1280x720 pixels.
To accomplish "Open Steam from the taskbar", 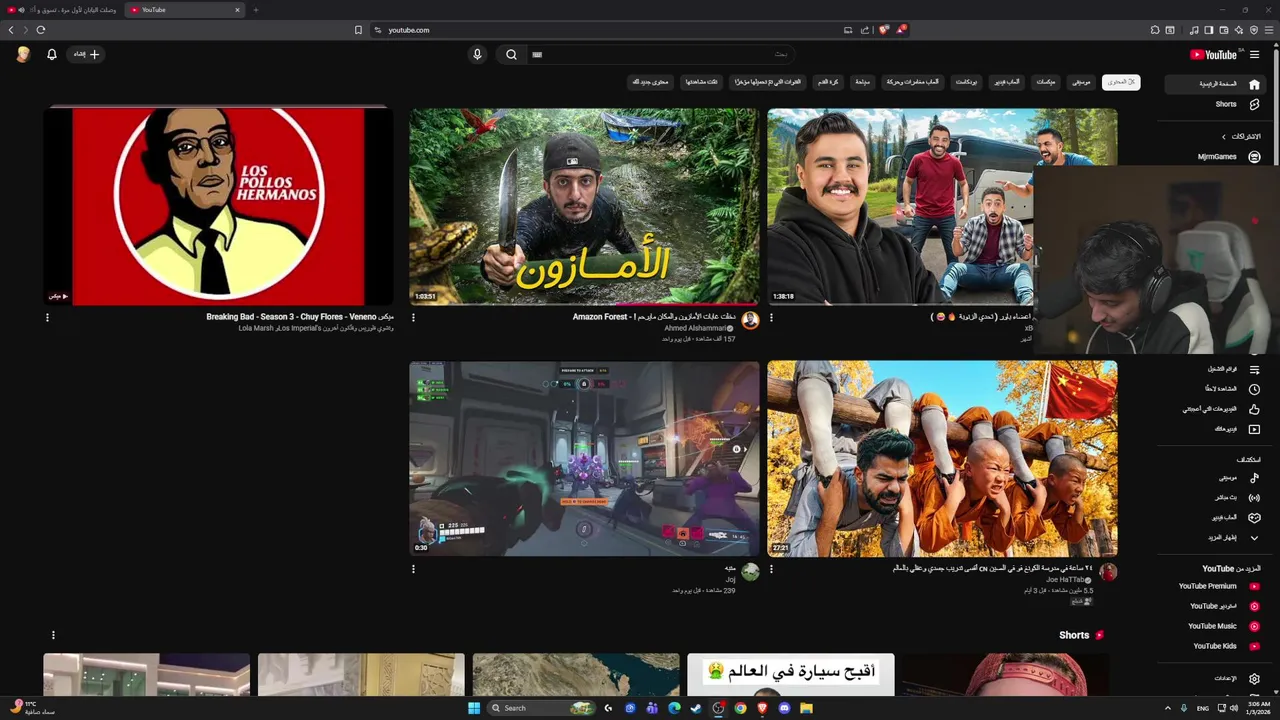I will [x=696, y=708].
